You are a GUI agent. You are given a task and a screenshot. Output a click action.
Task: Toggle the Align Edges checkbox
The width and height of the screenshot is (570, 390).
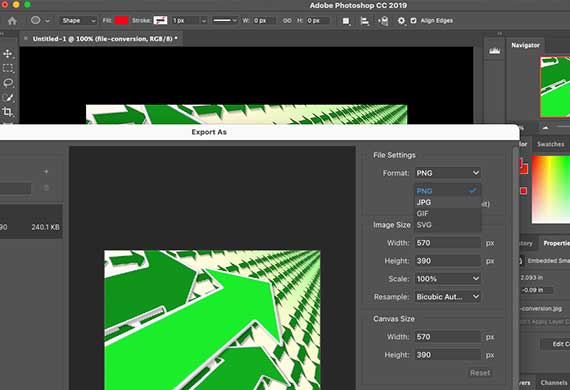coord(413,21)
